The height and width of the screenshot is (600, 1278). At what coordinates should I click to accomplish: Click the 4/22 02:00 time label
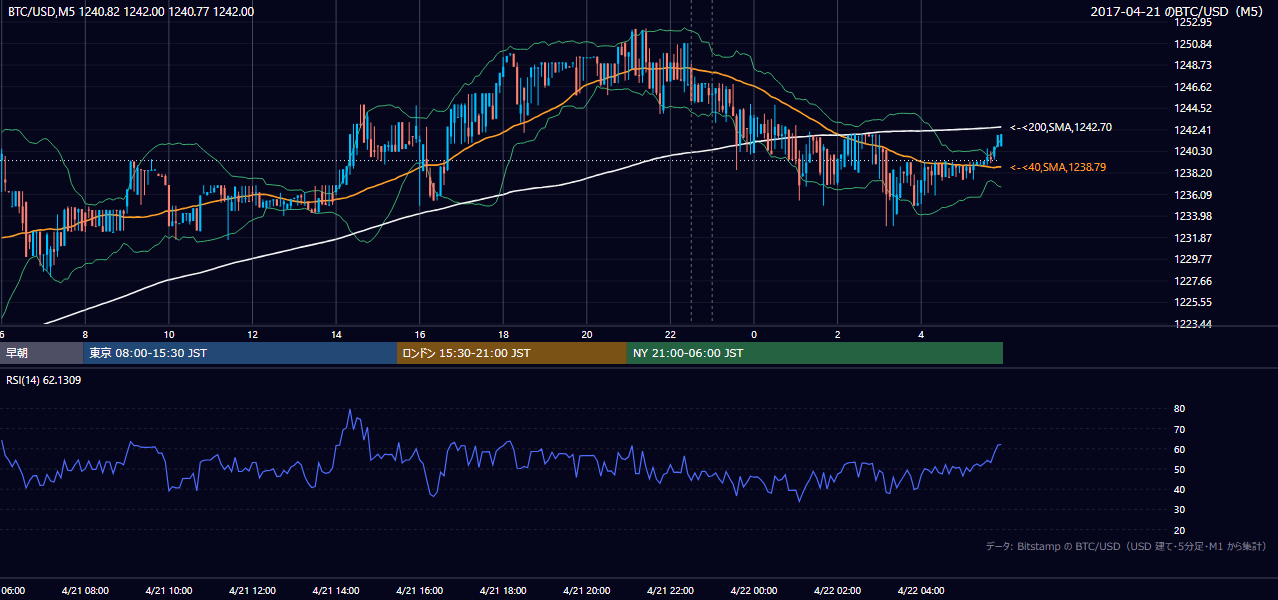837,591
